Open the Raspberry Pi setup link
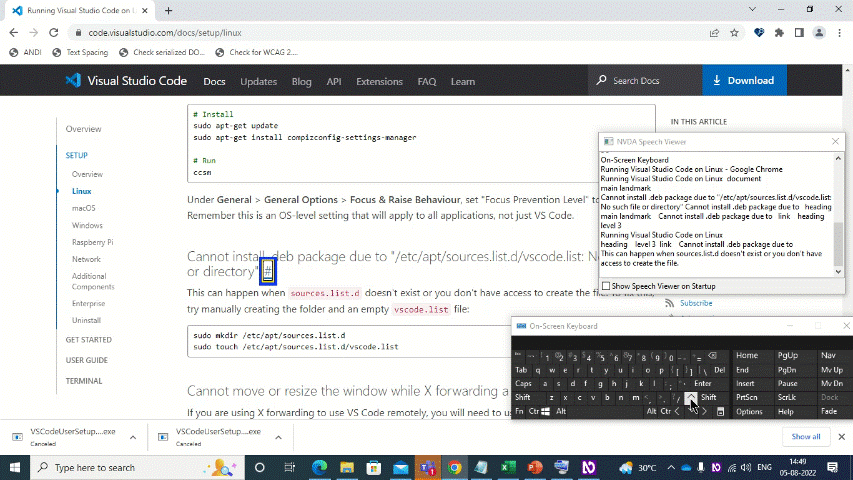The height and width of the screenshot is (480, 853). [92, 242]
